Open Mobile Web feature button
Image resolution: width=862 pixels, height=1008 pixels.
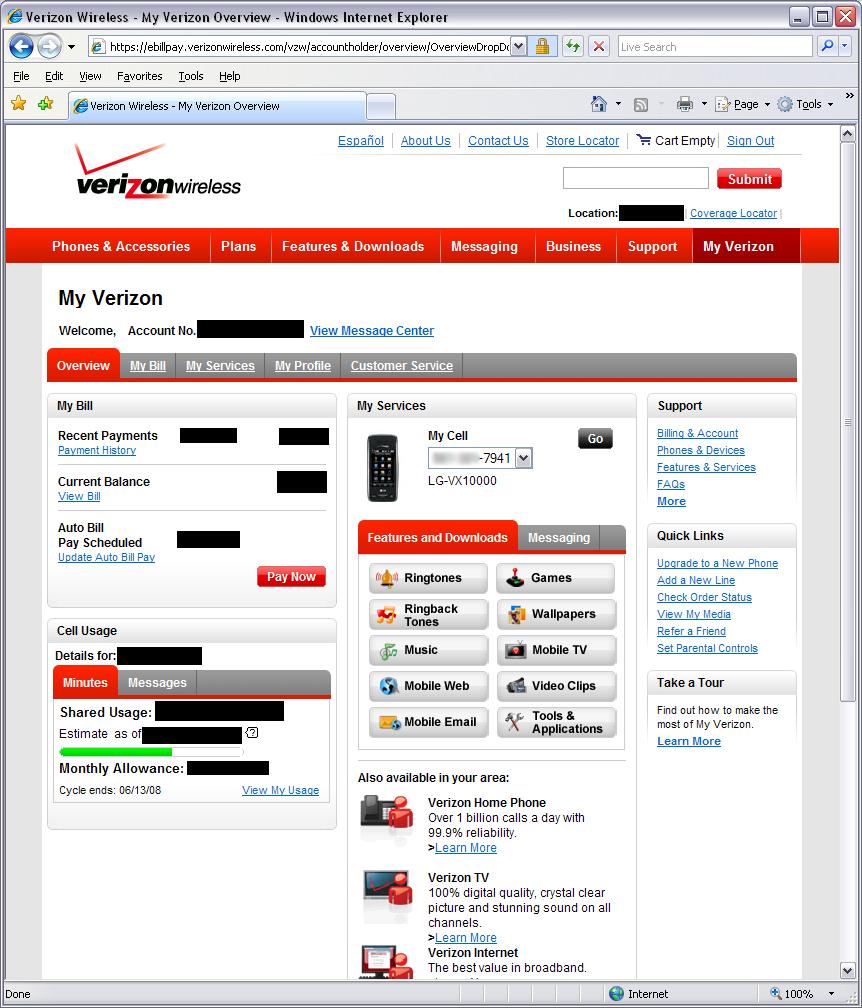coord(428,687)
